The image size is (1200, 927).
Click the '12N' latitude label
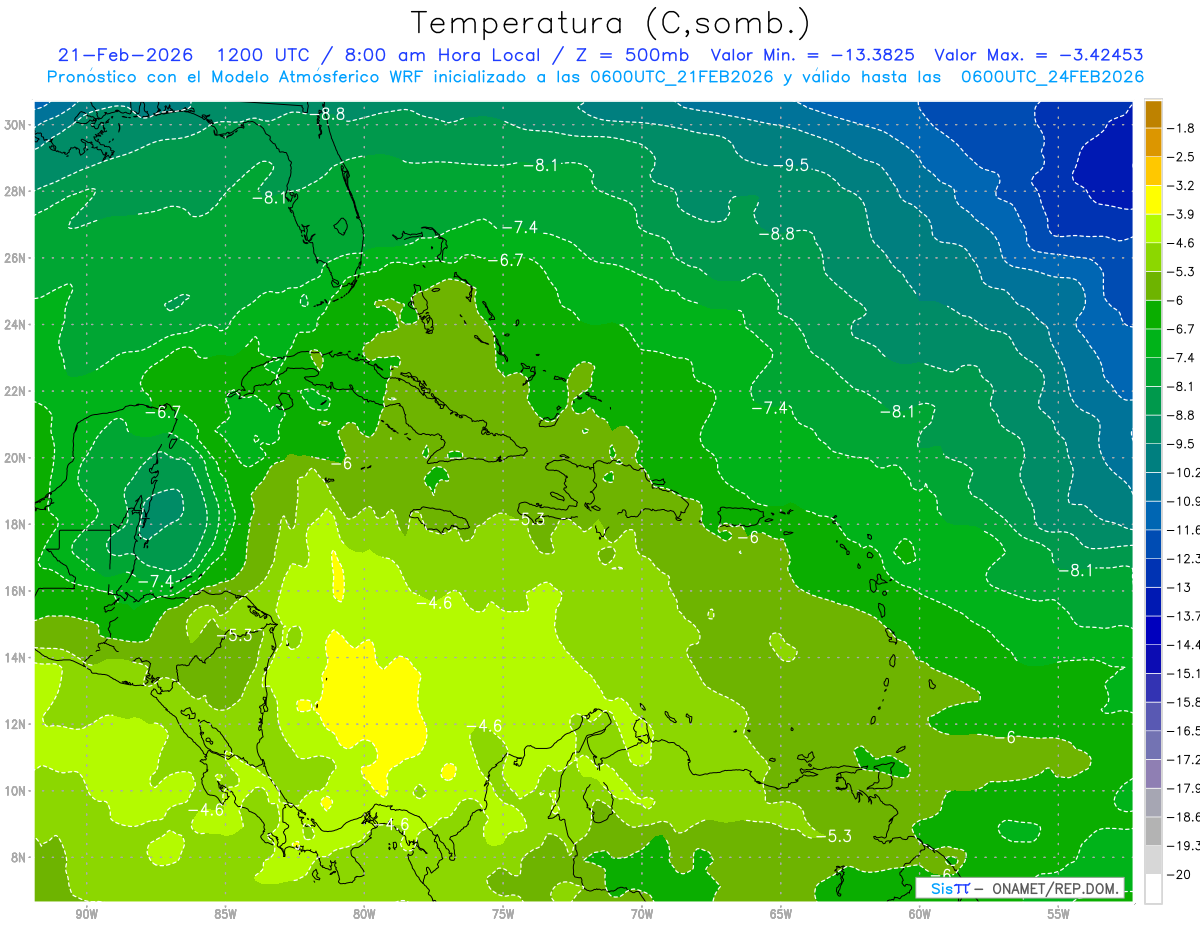pos(15,724)
